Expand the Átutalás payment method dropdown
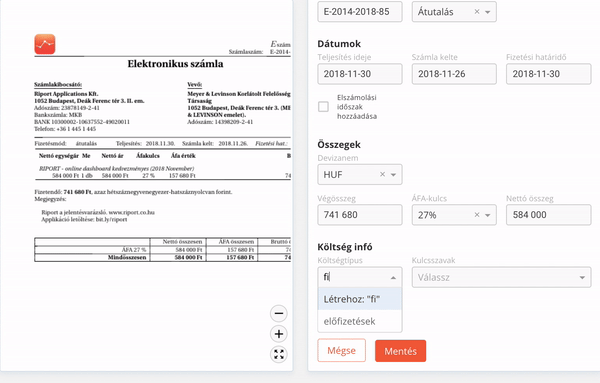The width and height of the screenshot is (600, 383). (488, 12)
